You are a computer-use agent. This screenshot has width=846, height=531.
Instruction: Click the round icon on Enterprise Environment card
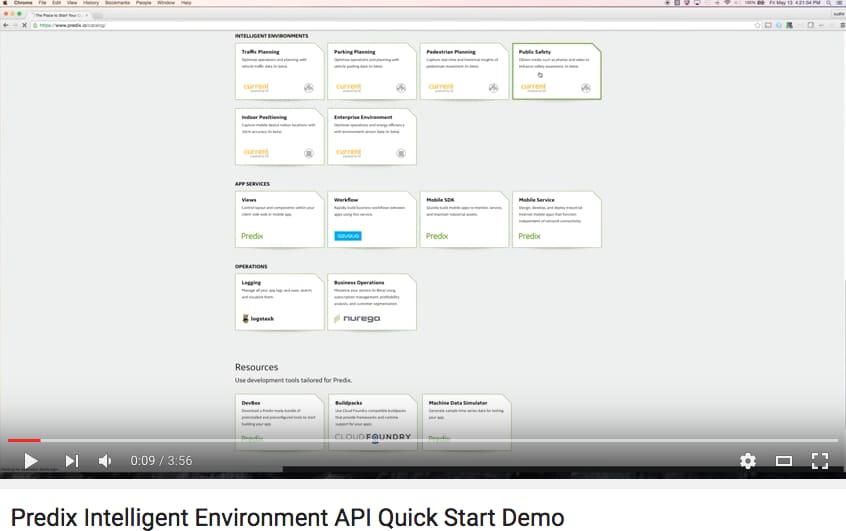[x=401, y=153]
